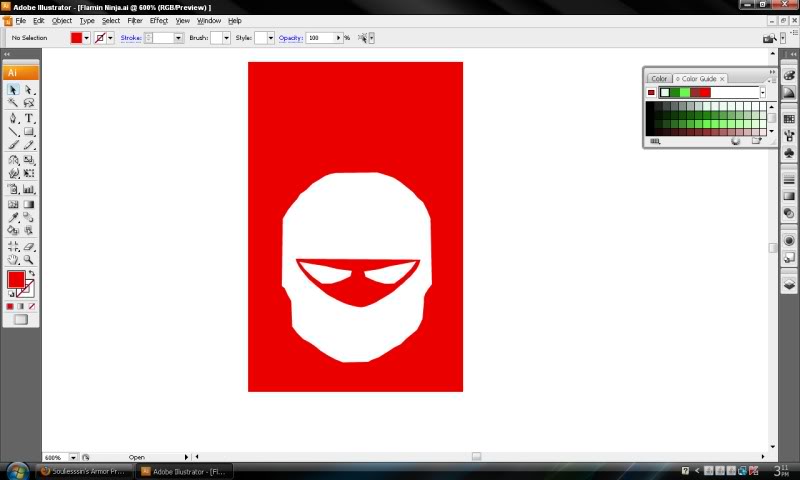Click the Opacity value field
The image size is (800, 480).
coord(320,38)
